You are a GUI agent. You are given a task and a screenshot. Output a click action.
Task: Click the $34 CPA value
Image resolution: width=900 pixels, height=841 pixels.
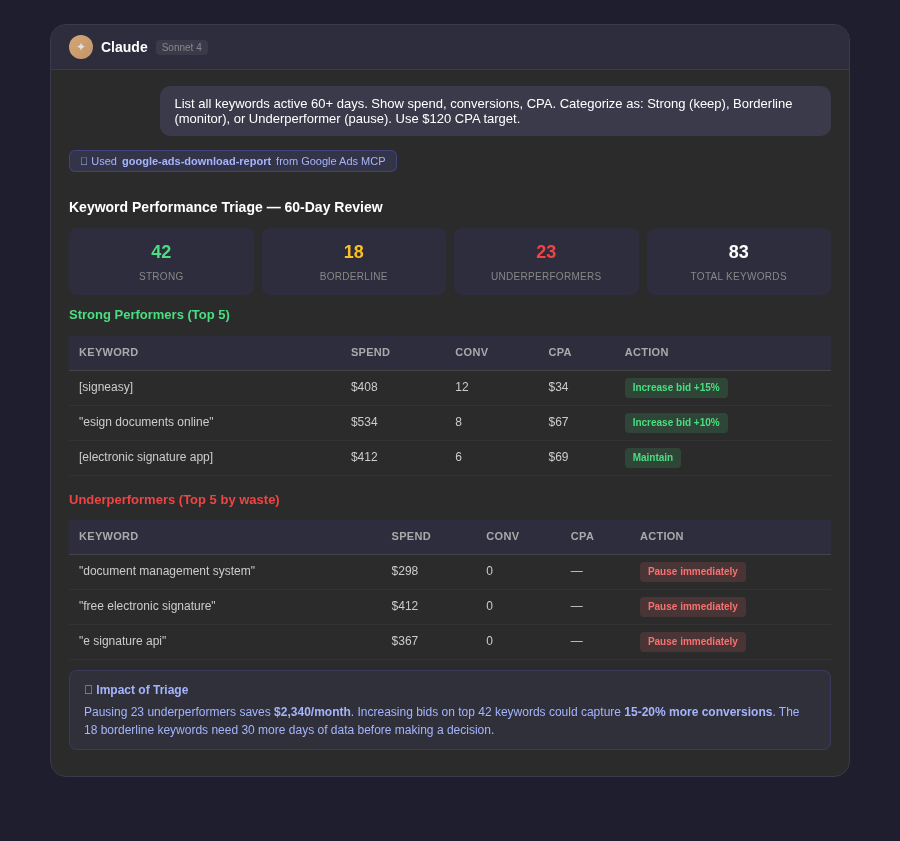pyautogui.click(x=558, y=387)
